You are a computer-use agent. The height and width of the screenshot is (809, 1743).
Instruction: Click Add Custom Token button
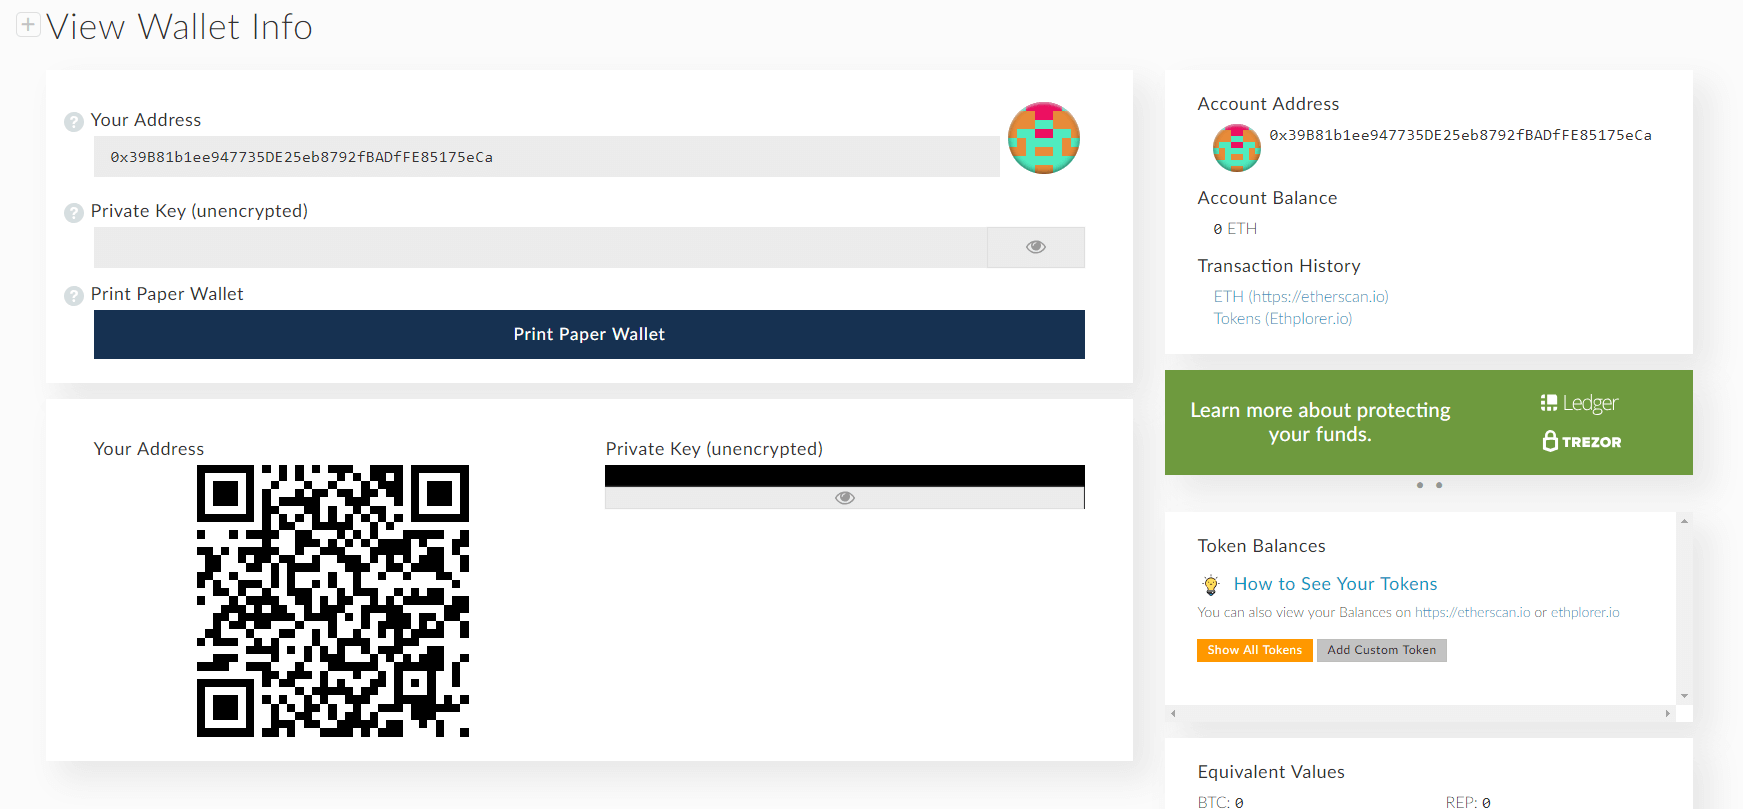point(1381,650)
